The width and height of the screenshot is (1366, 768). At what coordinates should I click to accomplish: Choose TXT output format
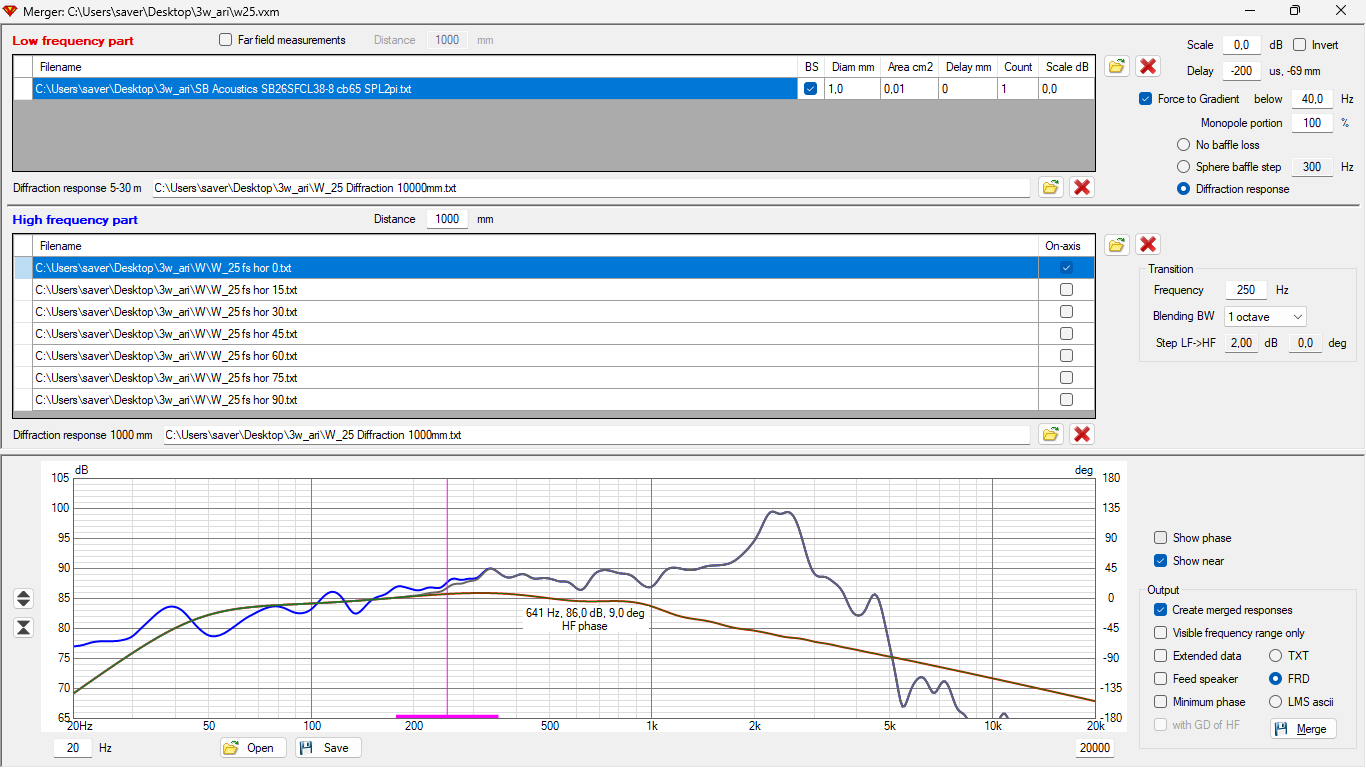click(x=1276, y=656)
